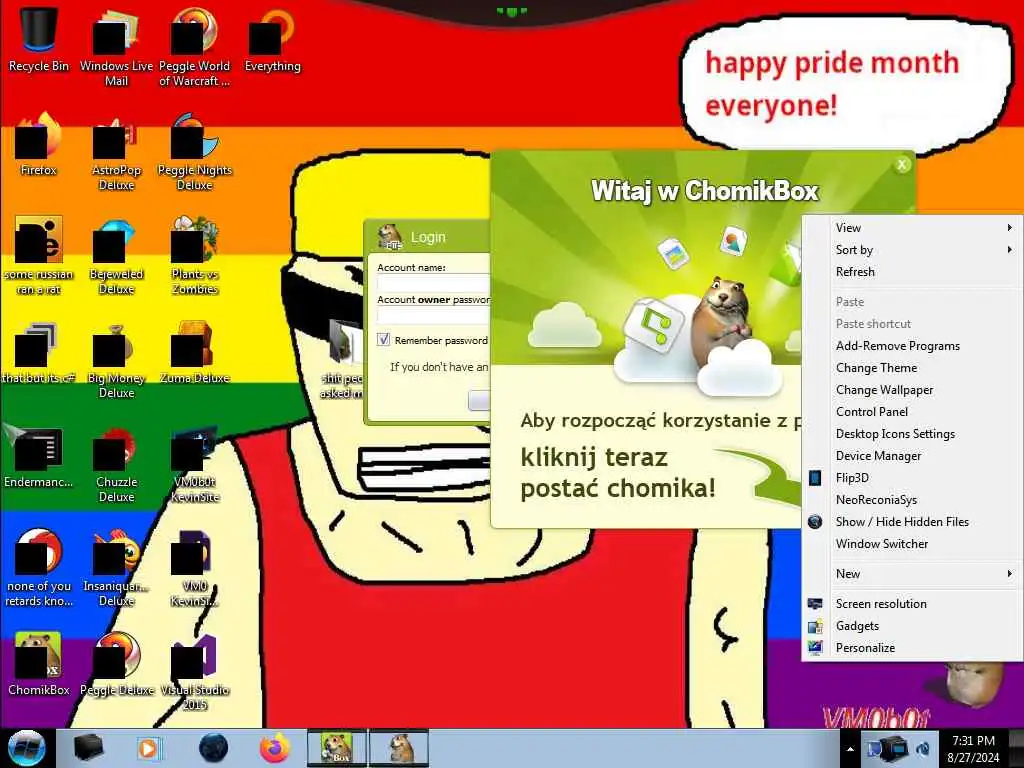The image size is (1024, 768).
Task: Click the hamster mascot in ChomikBox popup
Action: [721, 320]
